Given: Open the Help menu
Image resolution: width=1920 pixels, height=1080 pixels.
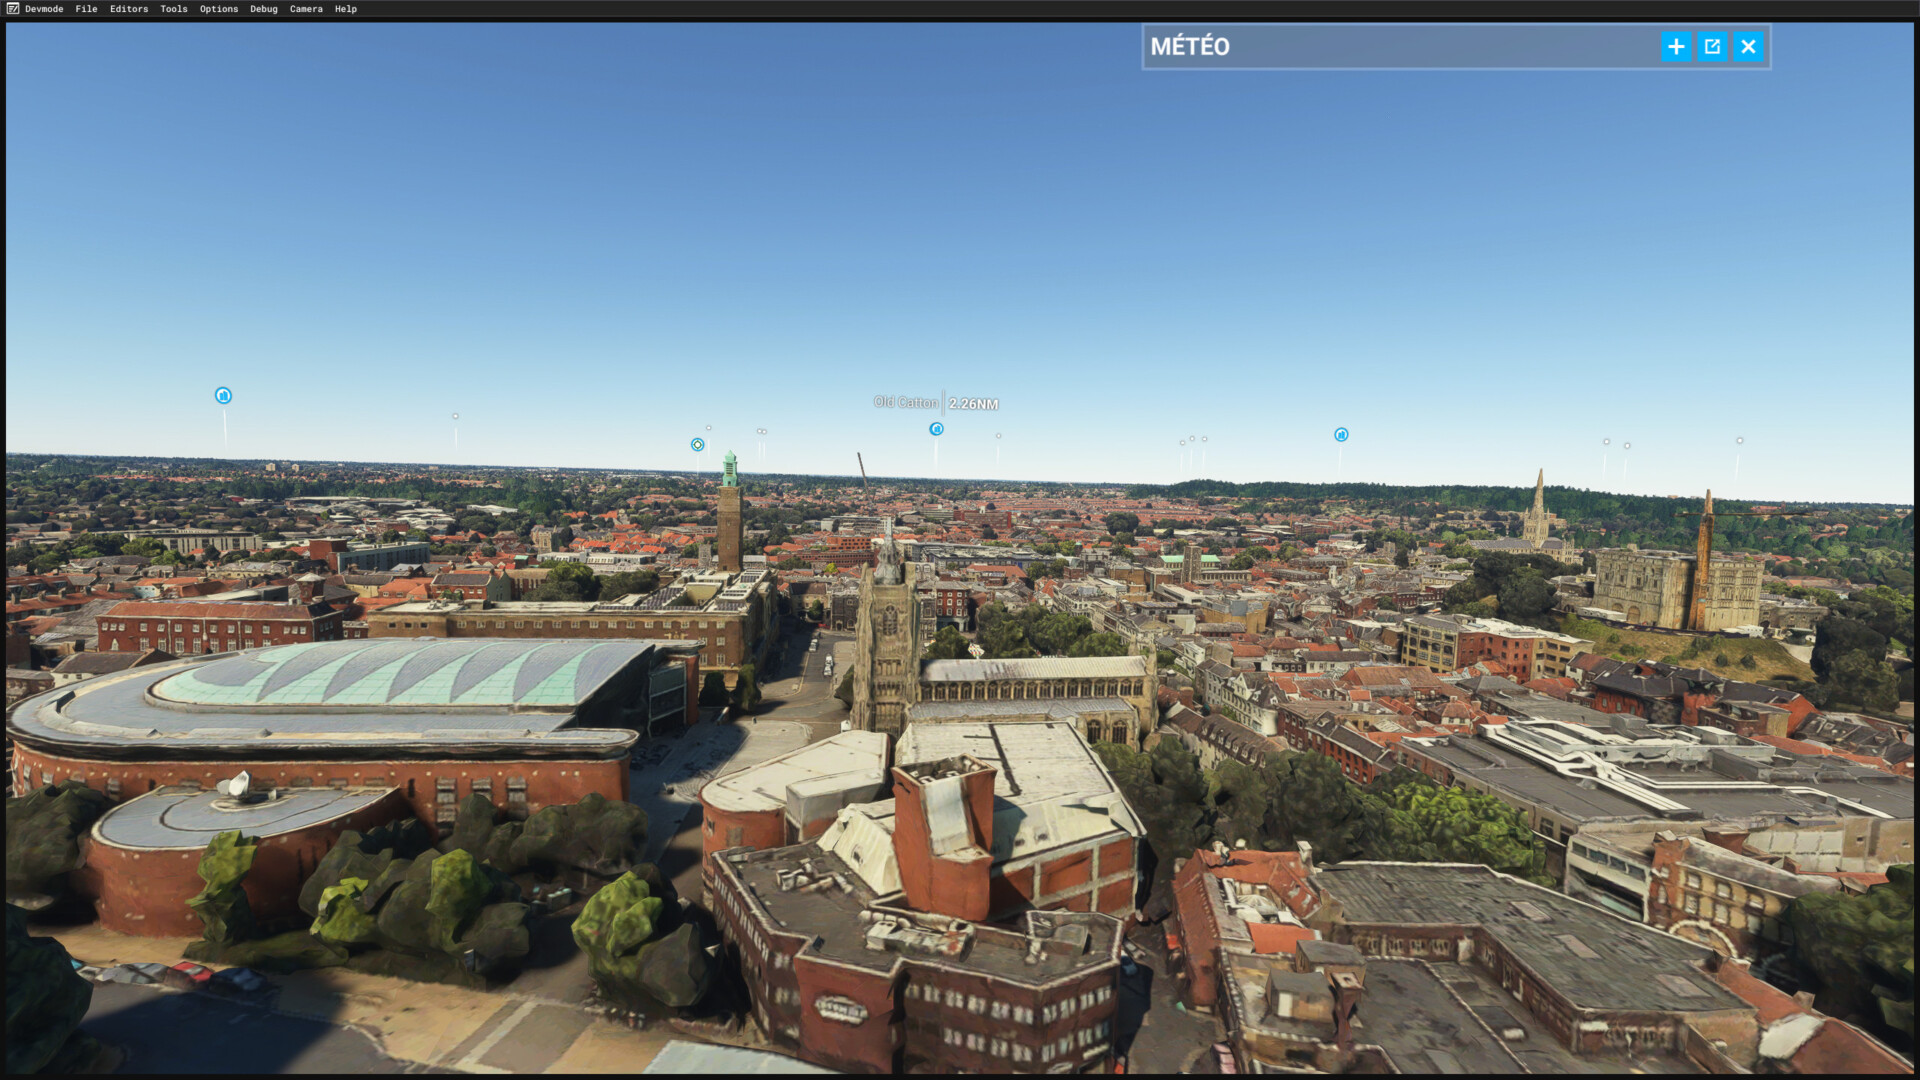Looking at the screenshot, I should point(345,9).
